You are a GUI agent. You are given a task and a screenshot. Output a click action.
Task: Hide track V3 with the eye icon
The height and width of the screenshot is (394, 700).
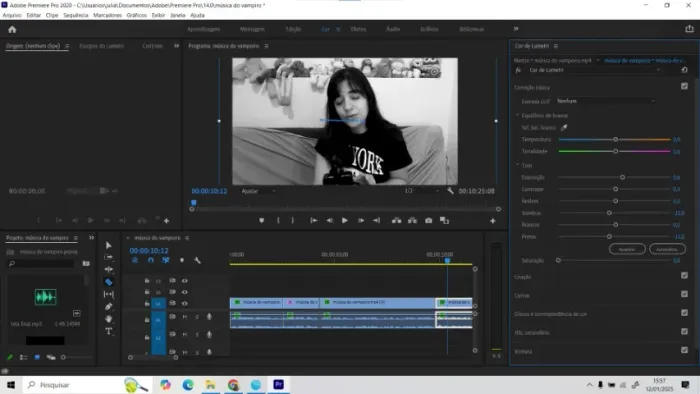[x=184, y=281]
